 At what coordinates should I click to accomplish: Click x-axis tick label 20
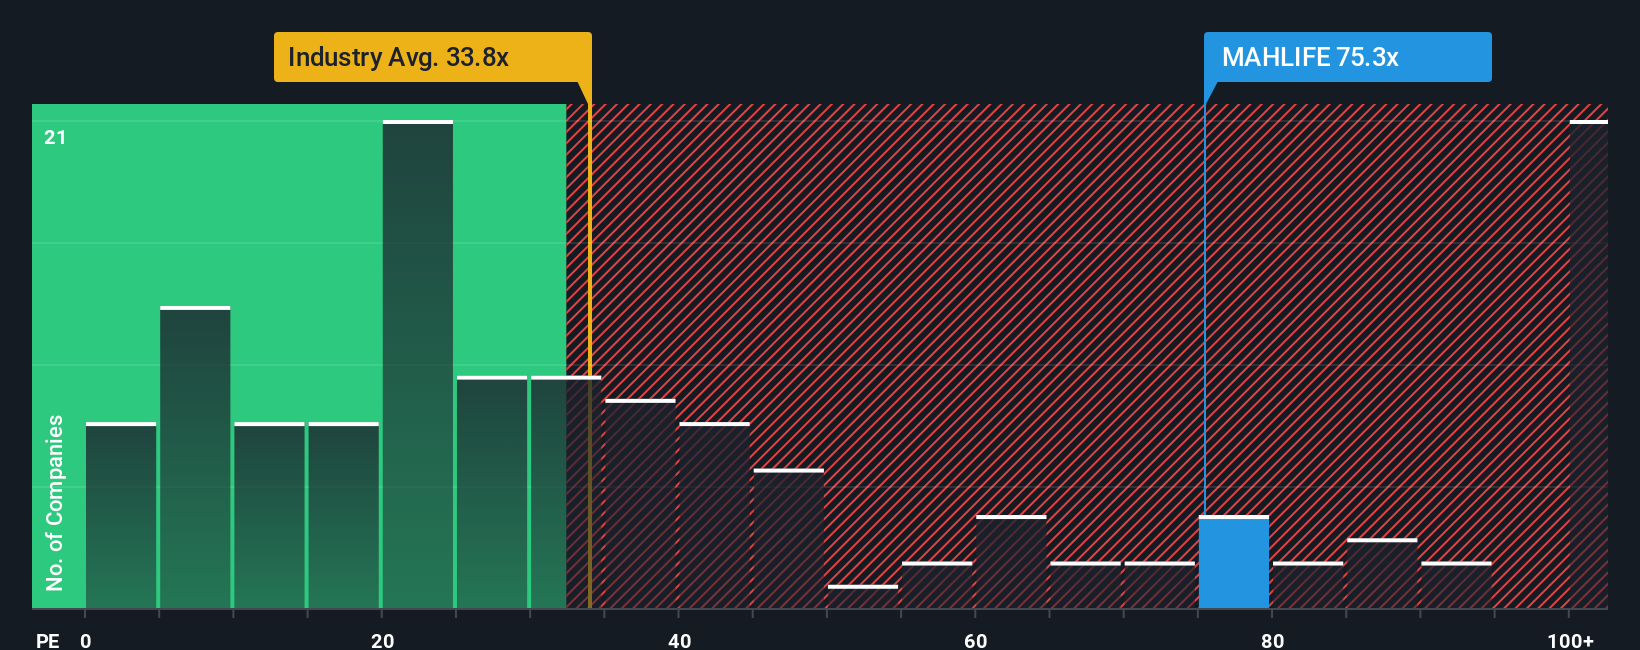tap(382, 640)
